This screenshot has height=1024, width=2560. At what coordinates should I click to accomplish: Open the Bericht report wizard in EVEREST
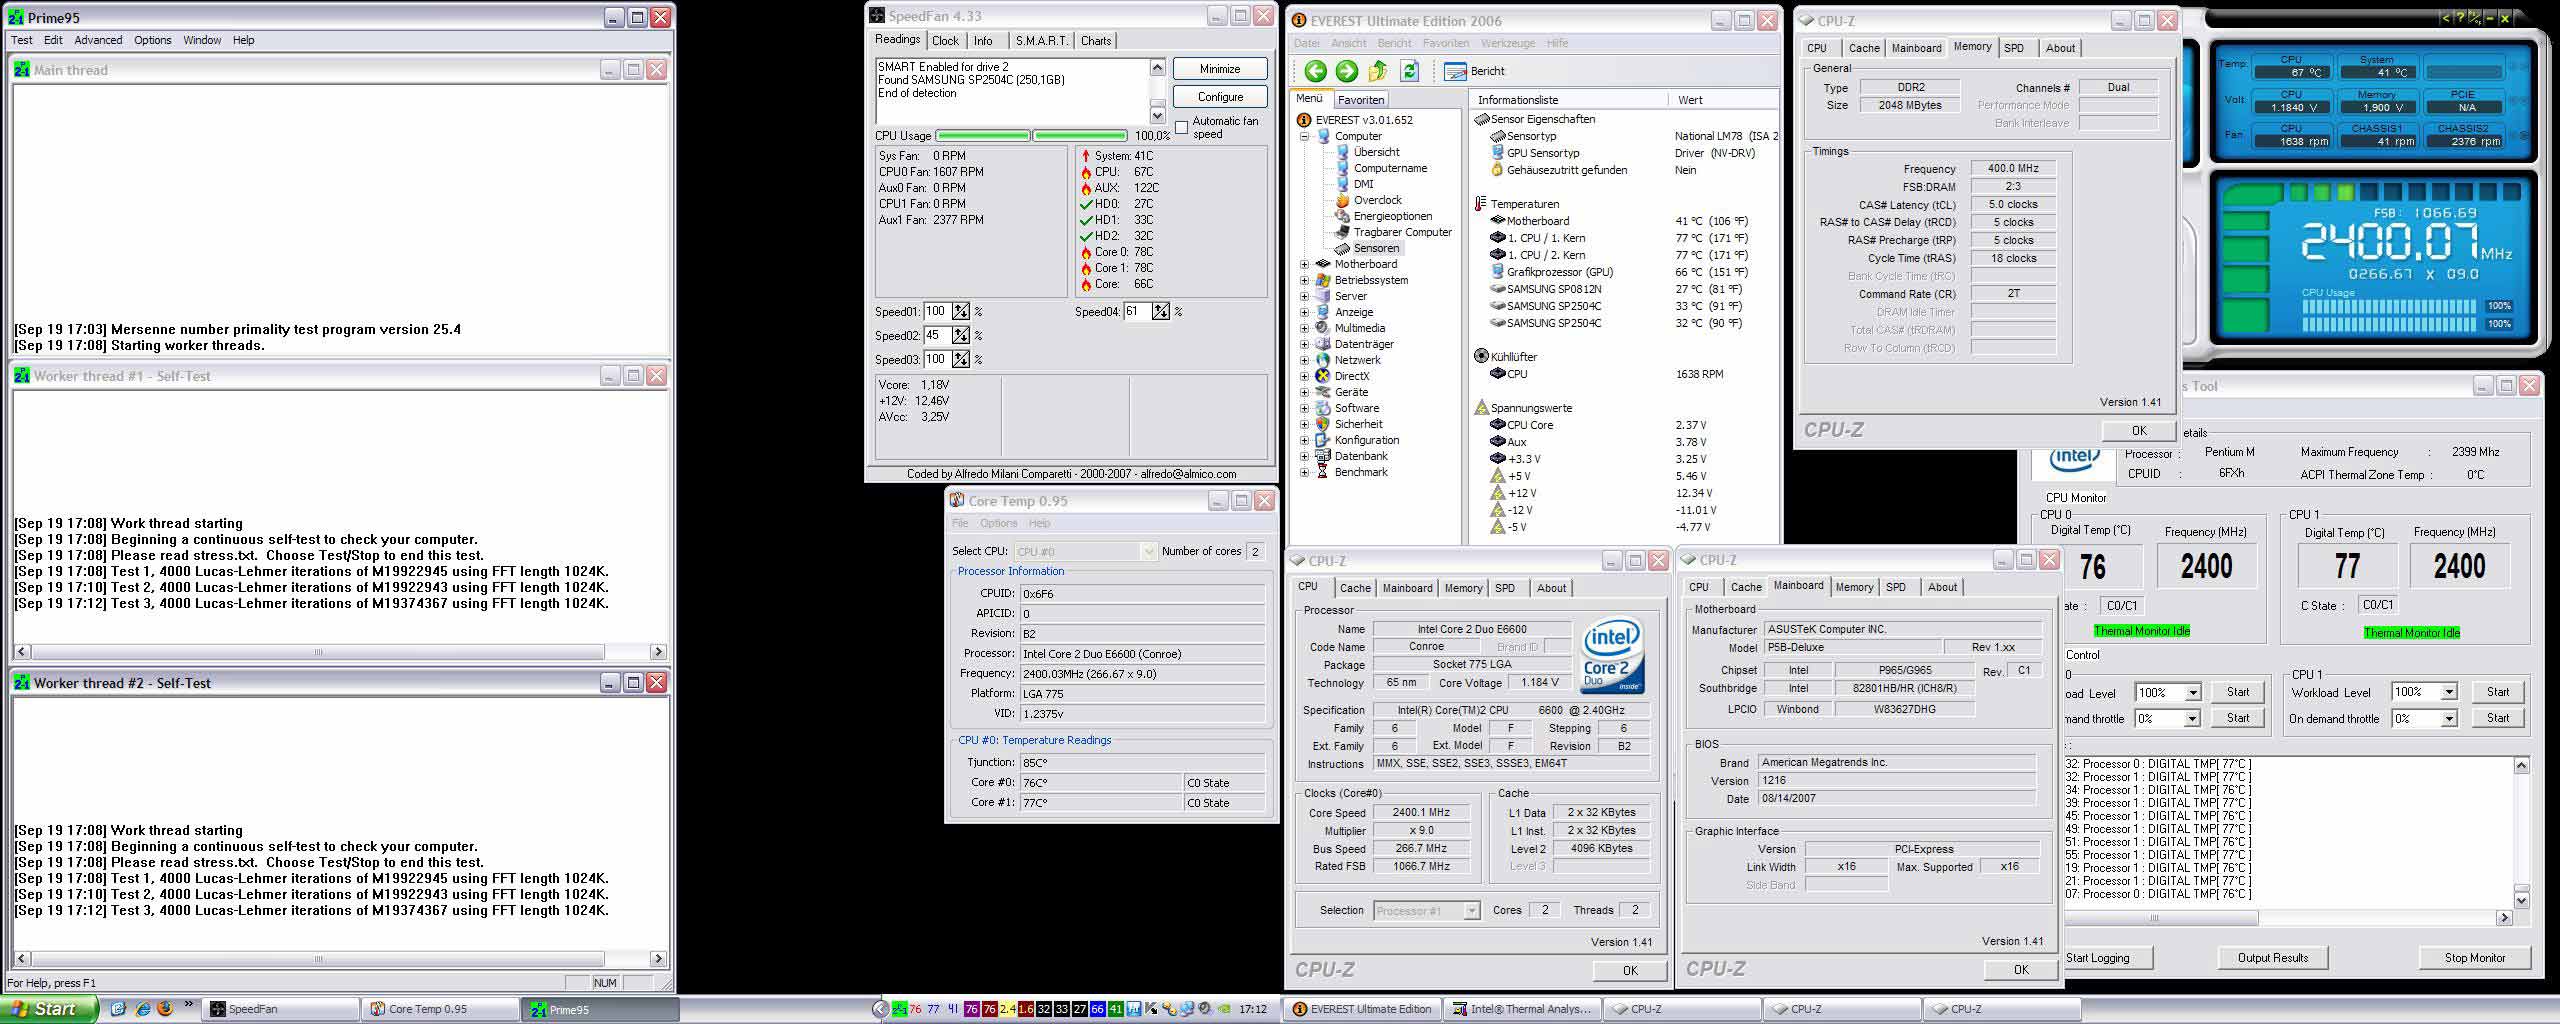pos(1475,71)
